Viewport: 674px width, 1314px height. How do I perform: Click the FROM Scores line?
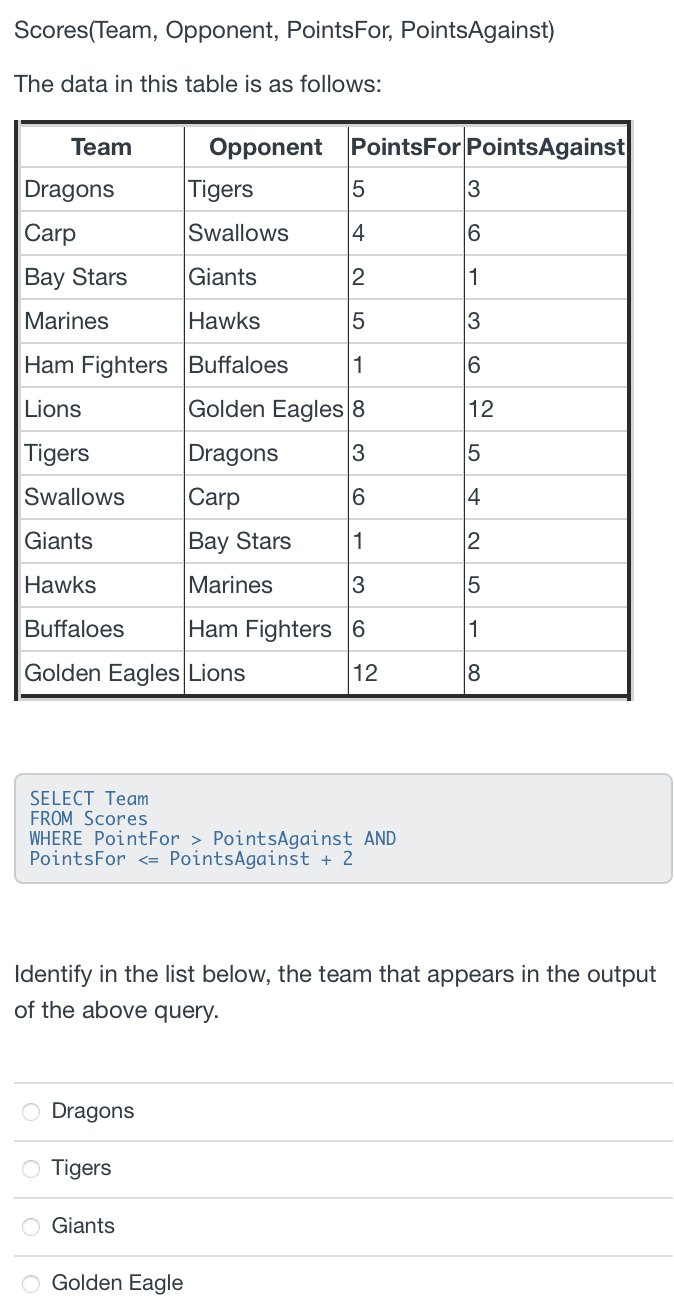[78, 818]
